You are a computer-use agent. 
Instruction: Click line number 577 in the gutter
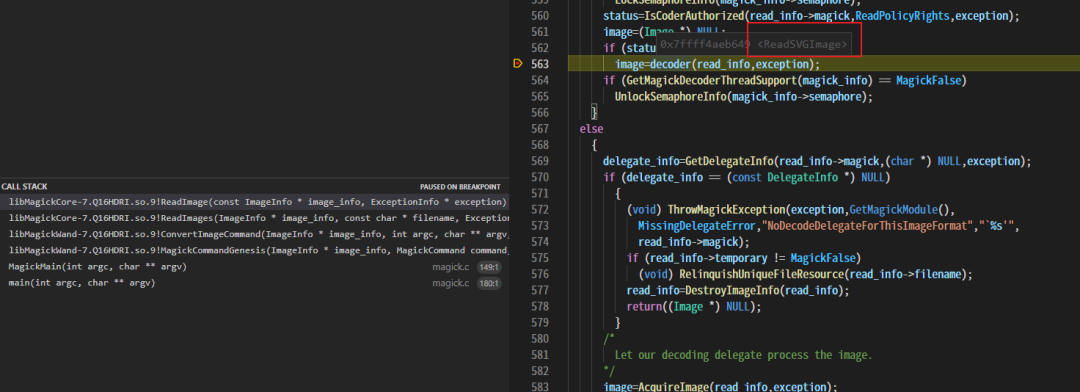(x=540, y=290)
